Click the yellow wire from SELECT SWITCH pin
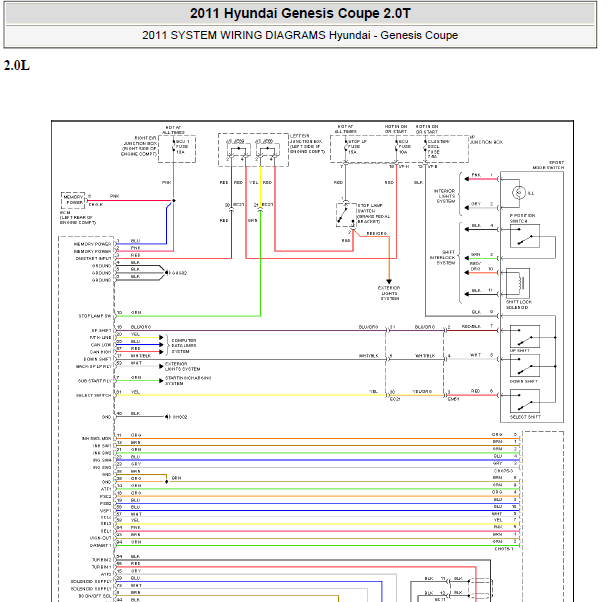Screen dimensions: 608x602 pos(250,395)
